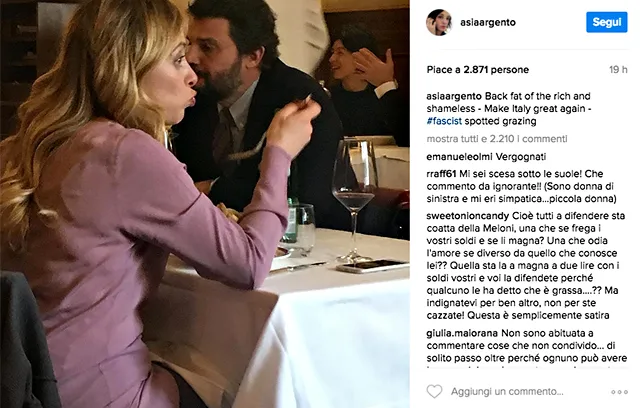Viewport: 640px width, 408px height.
Task: Open the rraff61 commenter profile
Action: point(441,174)
